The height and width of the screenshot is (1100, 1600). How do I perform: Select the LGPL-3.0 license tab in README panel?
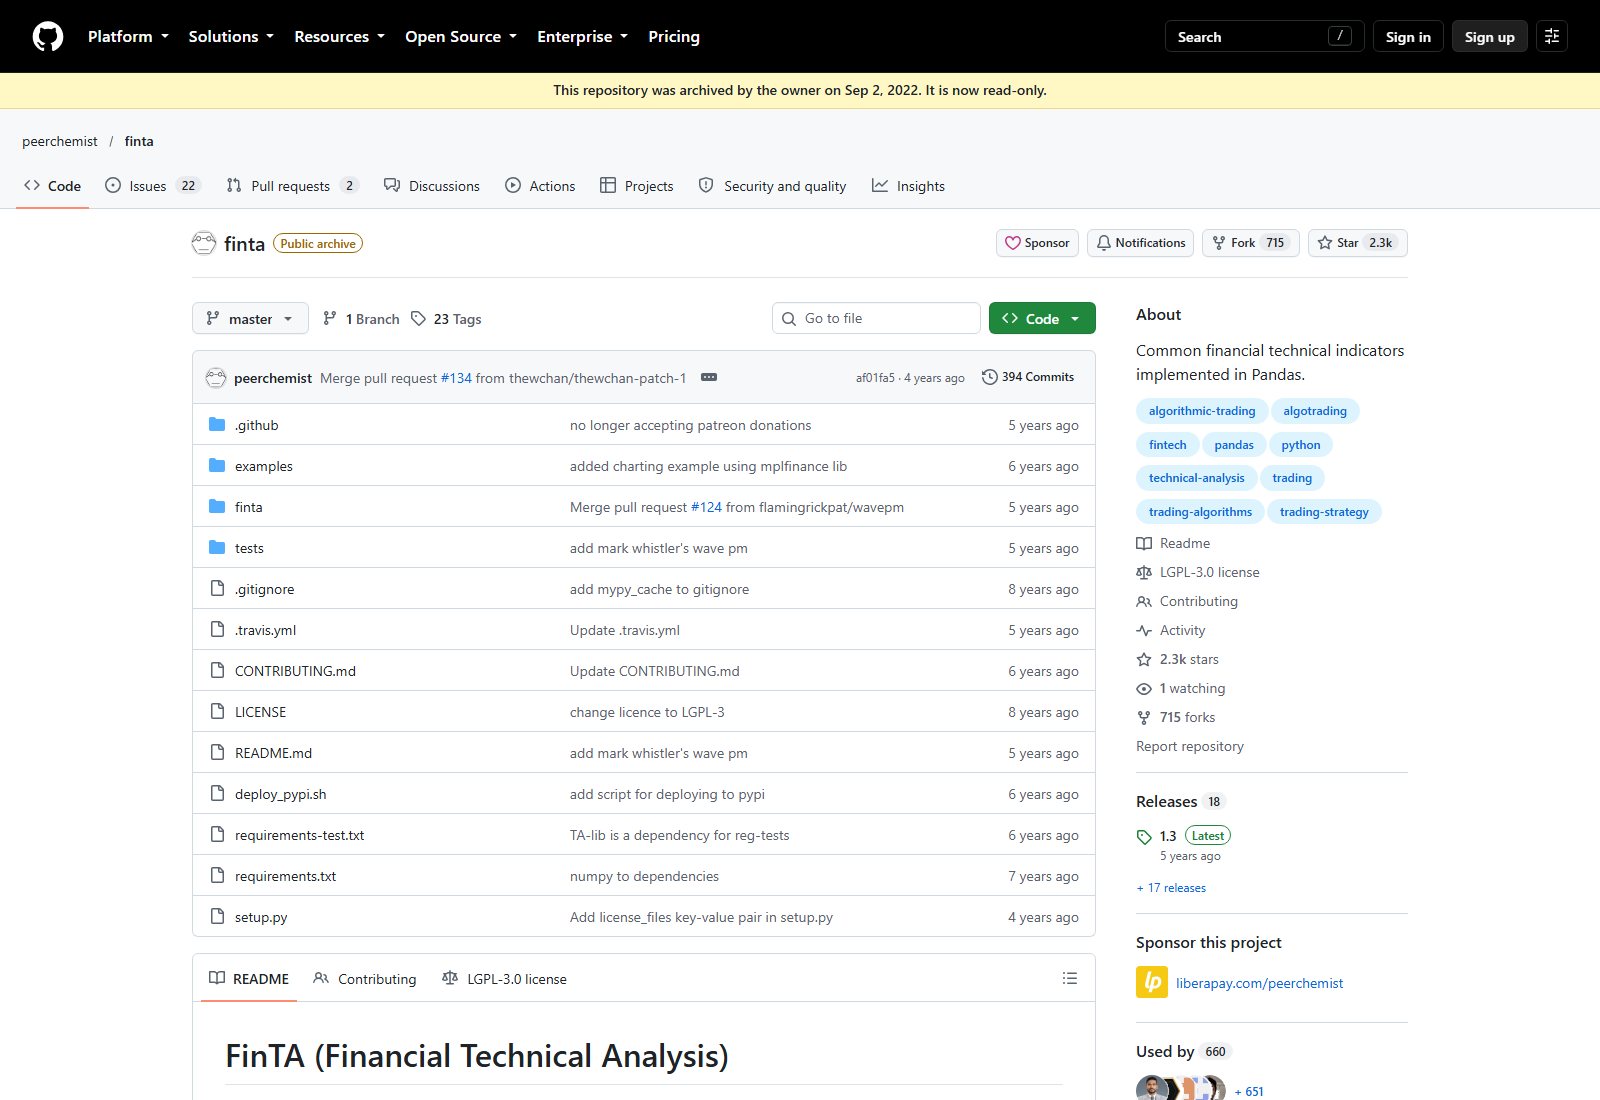coord(504,979)
